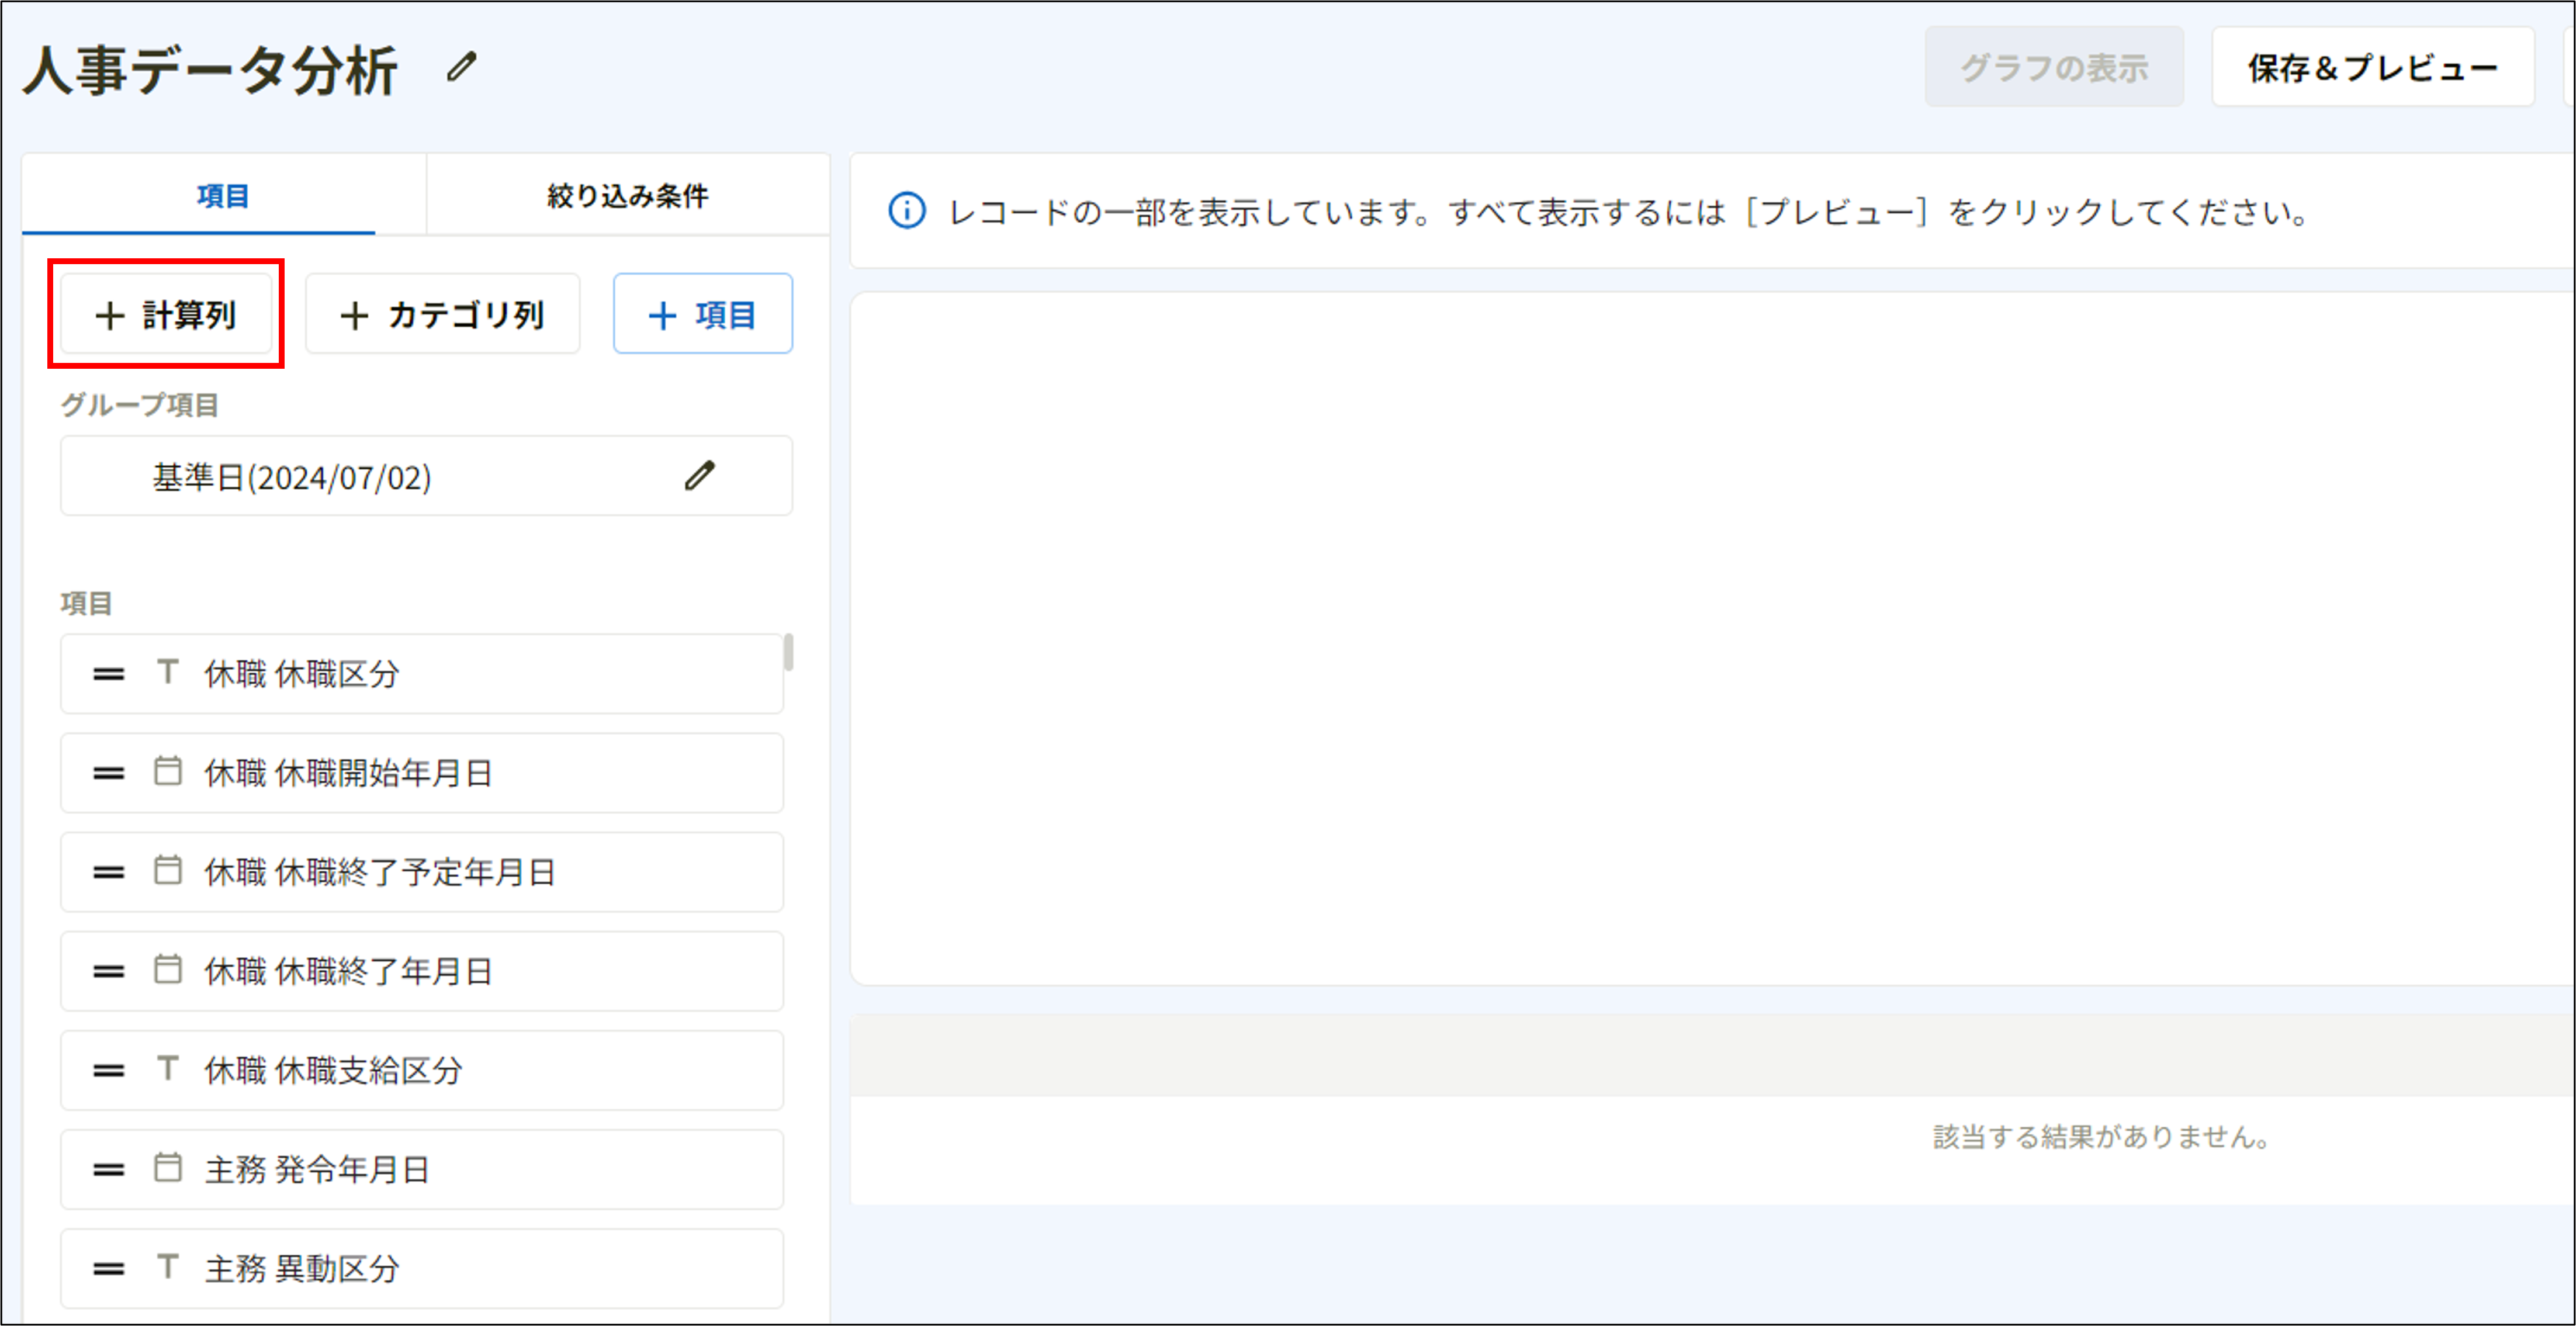Click the text-type icon on 休職 休職支給区分

pos(167,1070)
